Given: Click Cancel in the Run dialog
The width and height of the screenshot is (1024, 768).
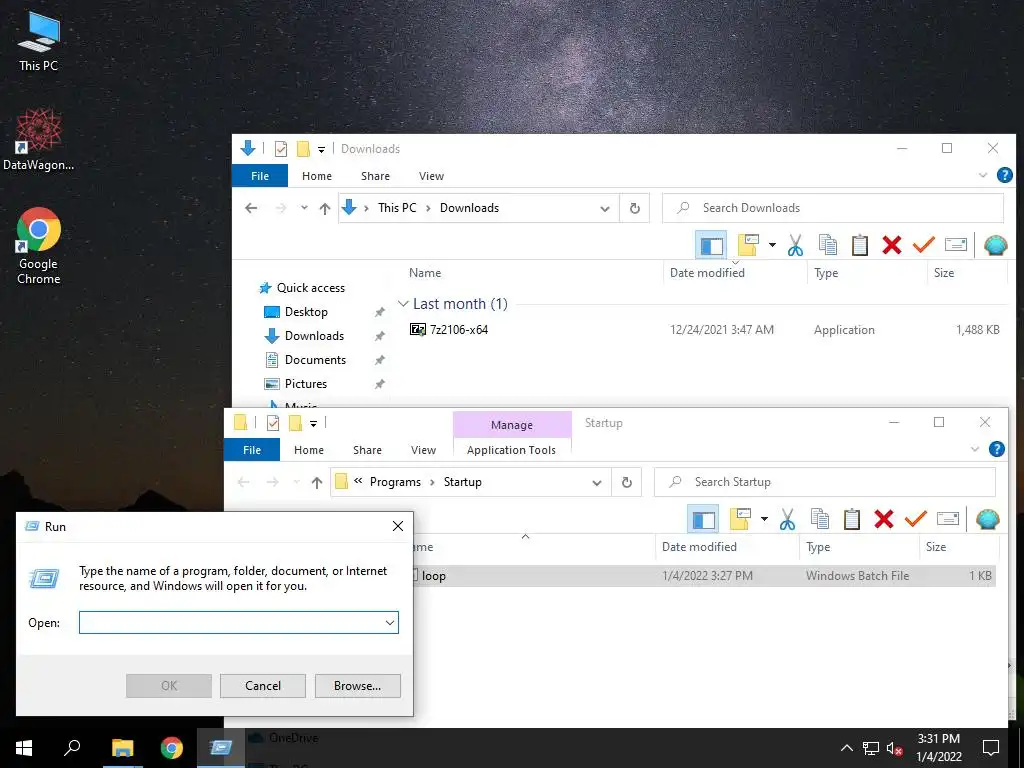Looking at the screenshot, I should click(263, 686).
